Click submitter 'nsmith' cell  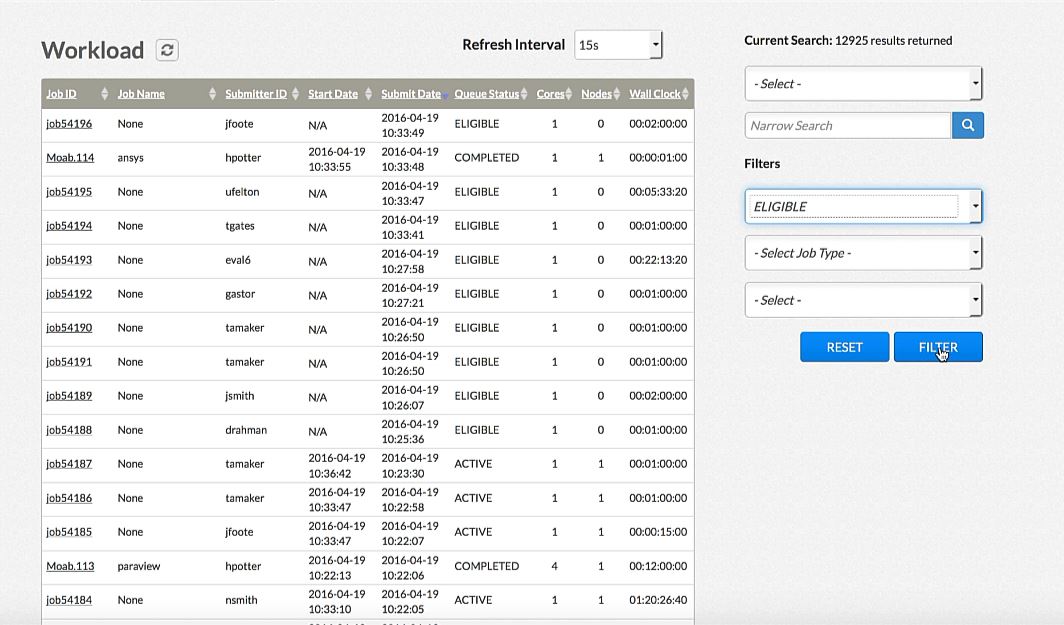coord(241,600)
